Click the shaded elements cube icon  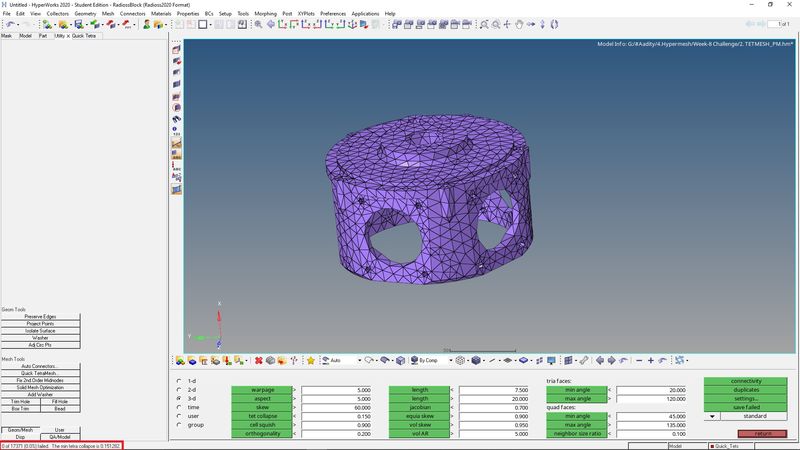(x=476, y=361)
